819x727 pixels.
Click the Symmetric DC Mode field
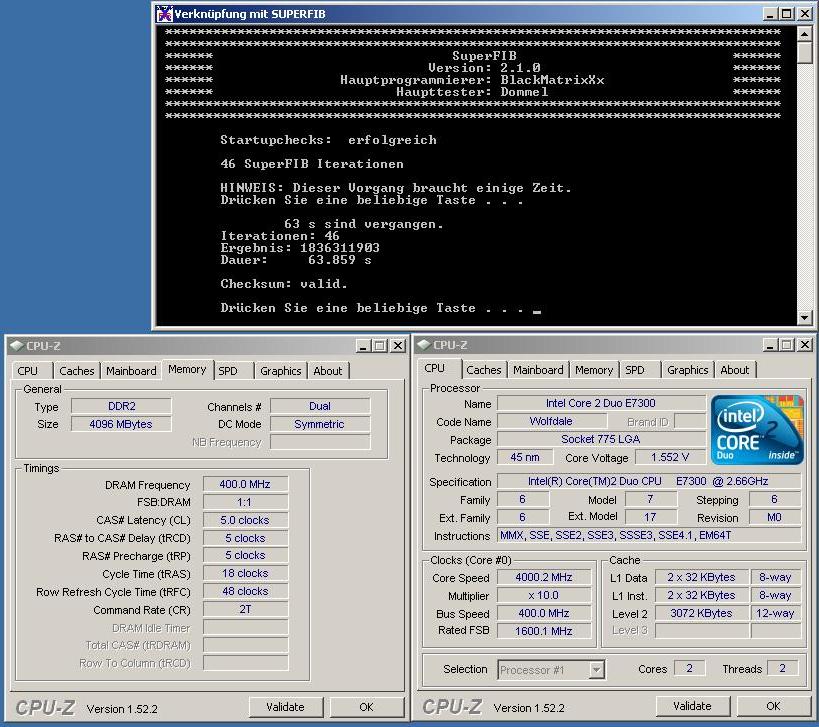point(320,424)
